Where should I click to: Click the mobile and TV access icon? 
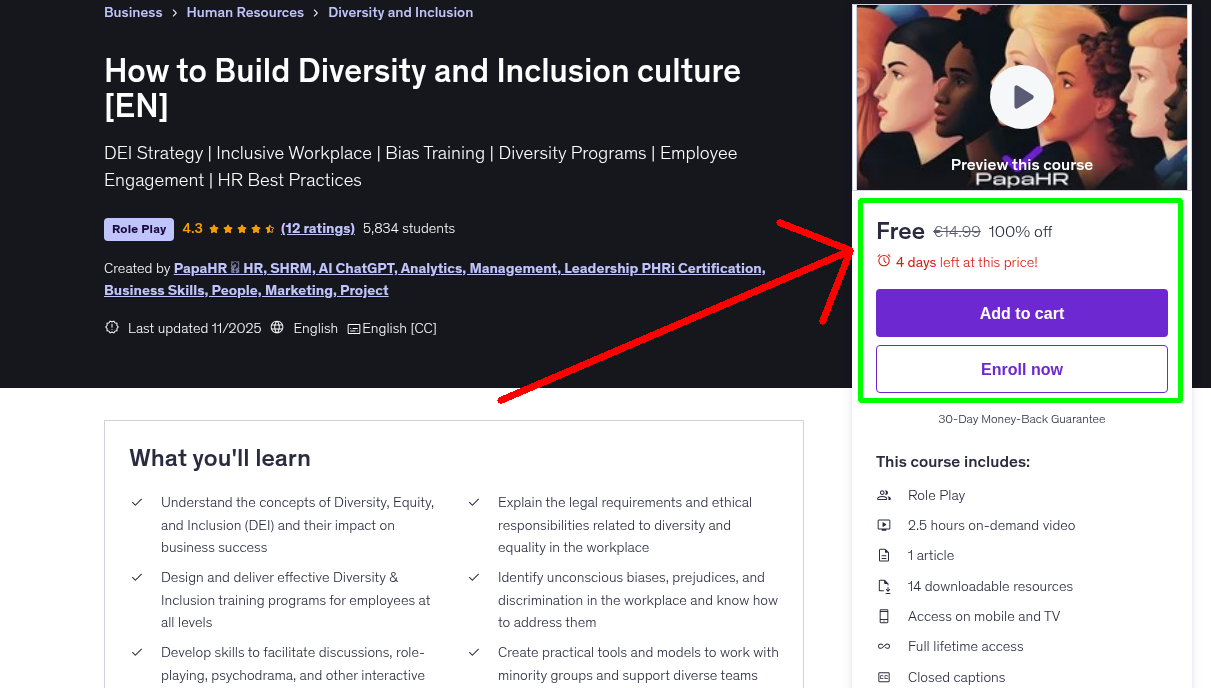click(884, 616)
